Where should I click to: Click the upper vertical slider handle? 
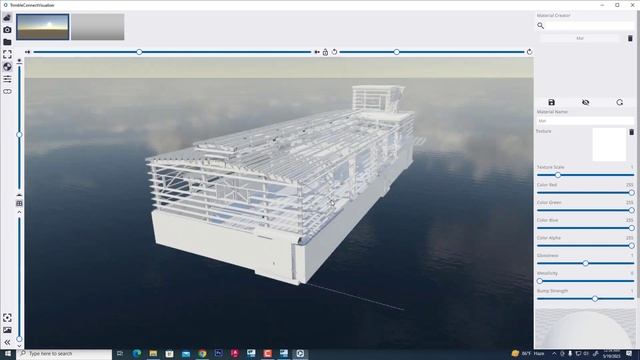(19, 134)
